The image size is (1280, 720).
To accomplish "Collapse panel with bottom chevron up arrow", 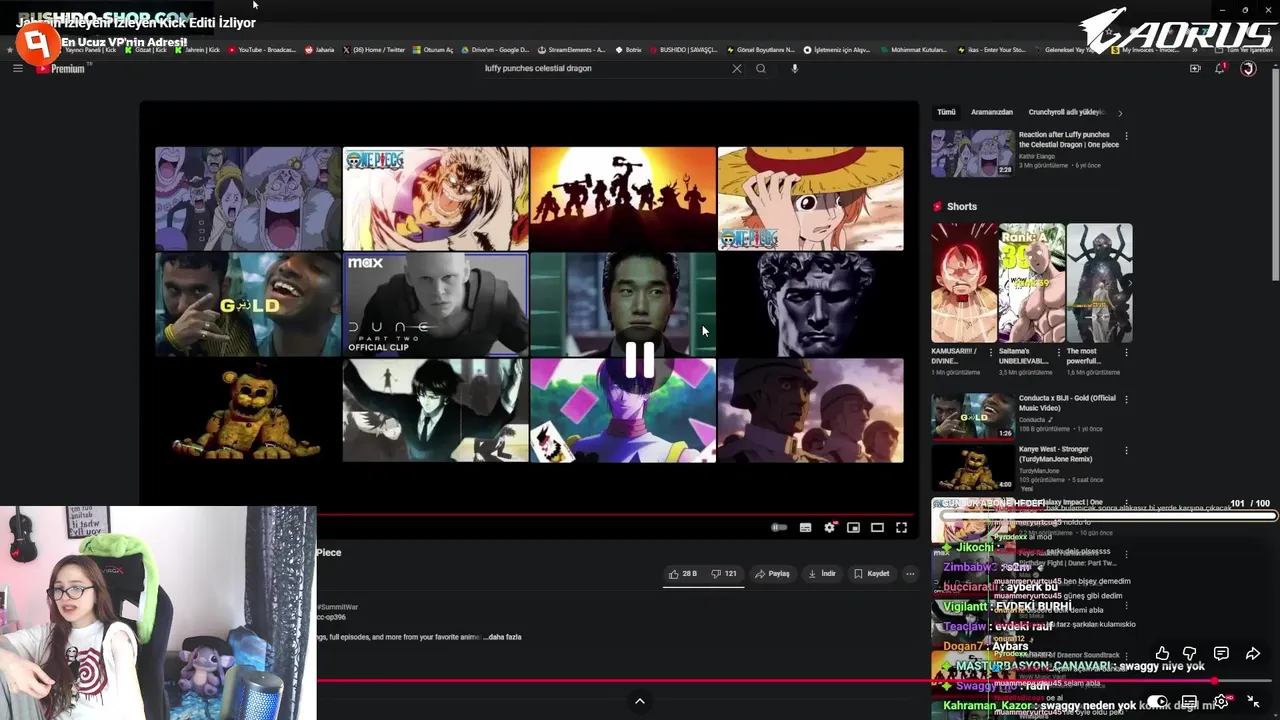I will coord(640,701).
